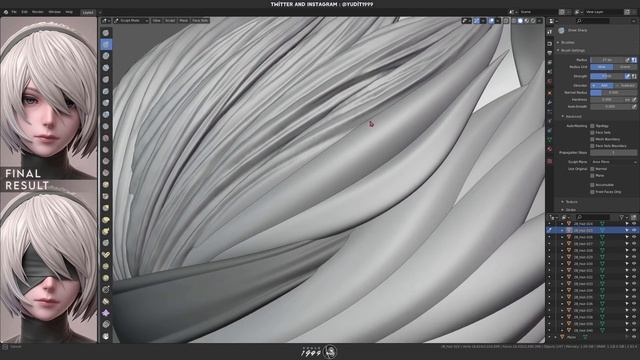This screenshot has width=640, height=360.
Task: Toggle Use Original Normal checkbox
Action: [x=592, y=169]
